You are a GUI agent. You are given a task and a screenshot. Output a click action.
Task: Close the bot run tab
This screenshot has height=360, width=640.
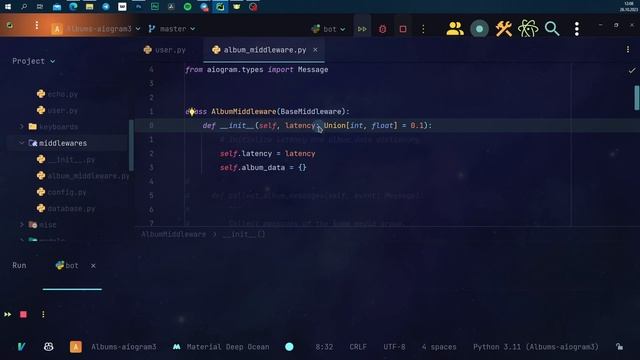pyautogui.click(x=93, y=266)
